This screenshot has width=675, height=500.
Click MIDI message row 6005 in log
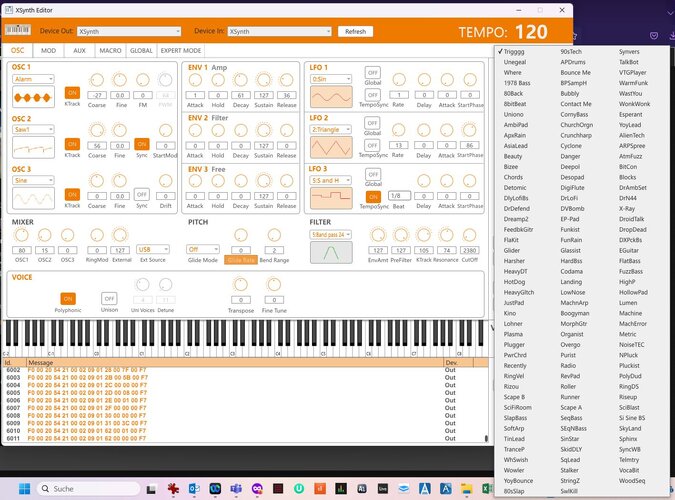[x=245, y=393]
